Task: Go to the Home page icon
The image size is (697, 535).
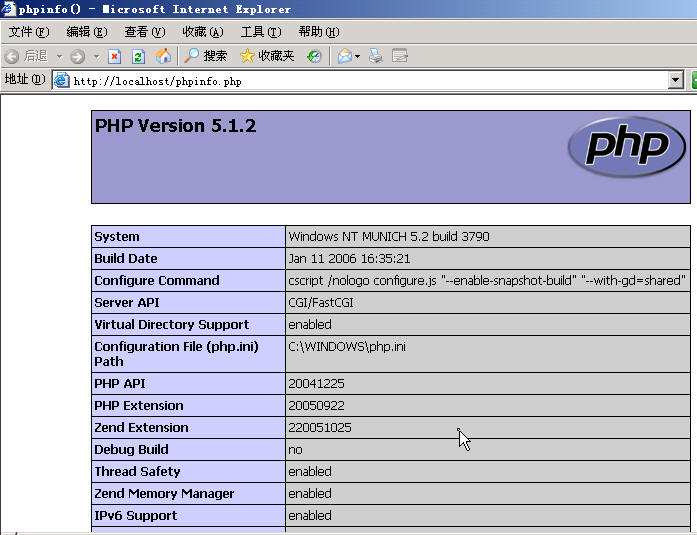Action: (x=163, y=56)
